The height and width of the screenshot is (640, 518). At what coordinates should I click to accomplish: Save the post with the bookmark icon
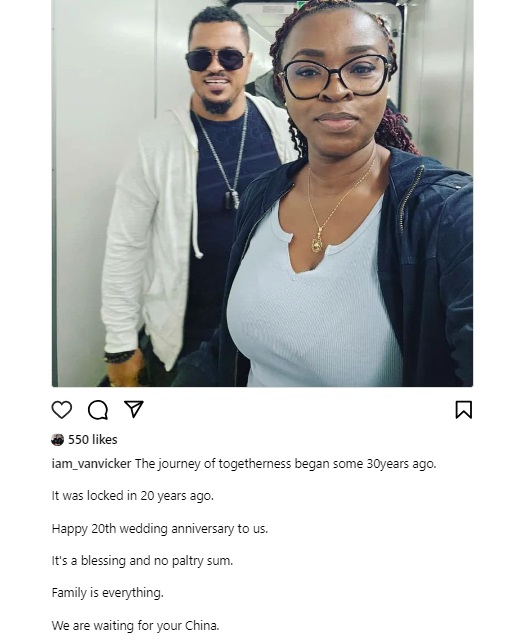pyautogui.click(x=463, y=410)
